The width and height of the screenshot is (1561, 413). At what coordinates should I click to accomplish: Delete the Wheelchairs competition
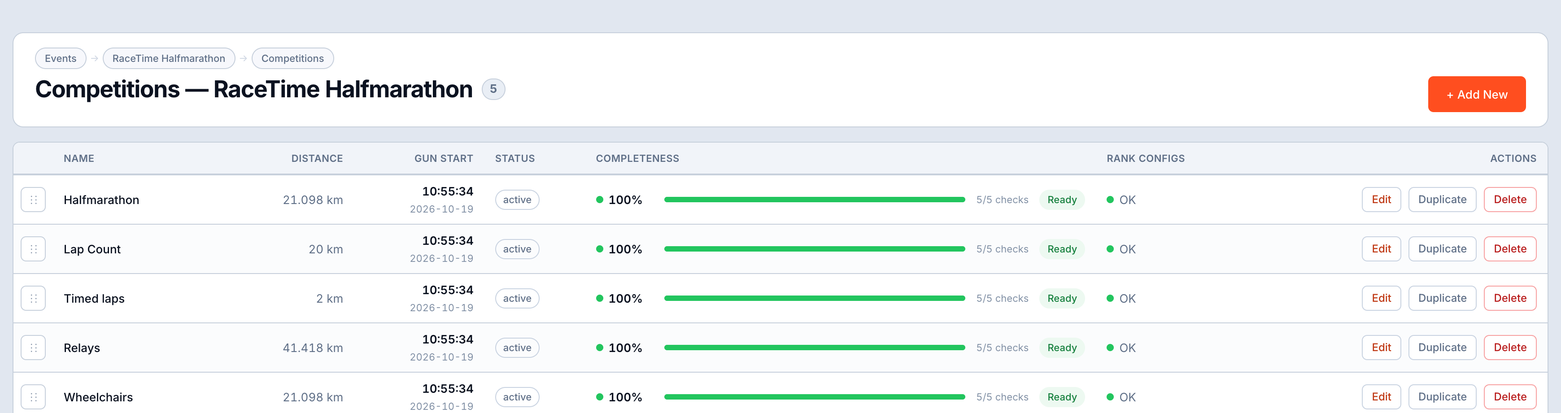[x=1510, y=397]
